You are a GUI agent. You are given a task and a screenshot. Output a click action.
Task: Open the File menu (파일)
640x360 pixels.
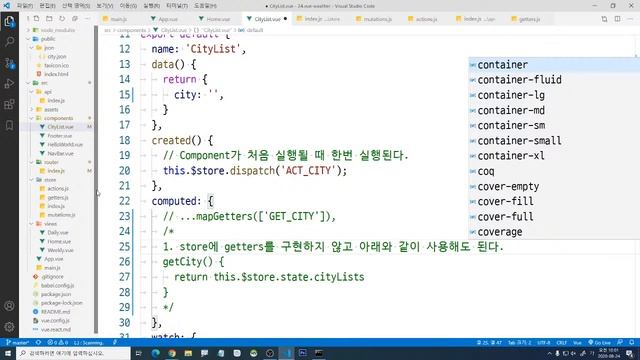(24, 6)
